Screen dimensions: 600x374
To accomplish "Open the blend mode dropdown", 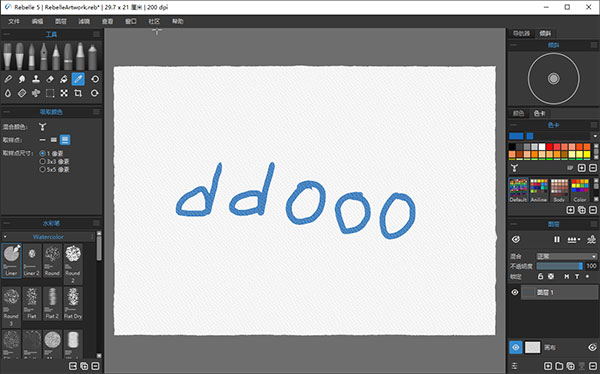I will (566, 256).
